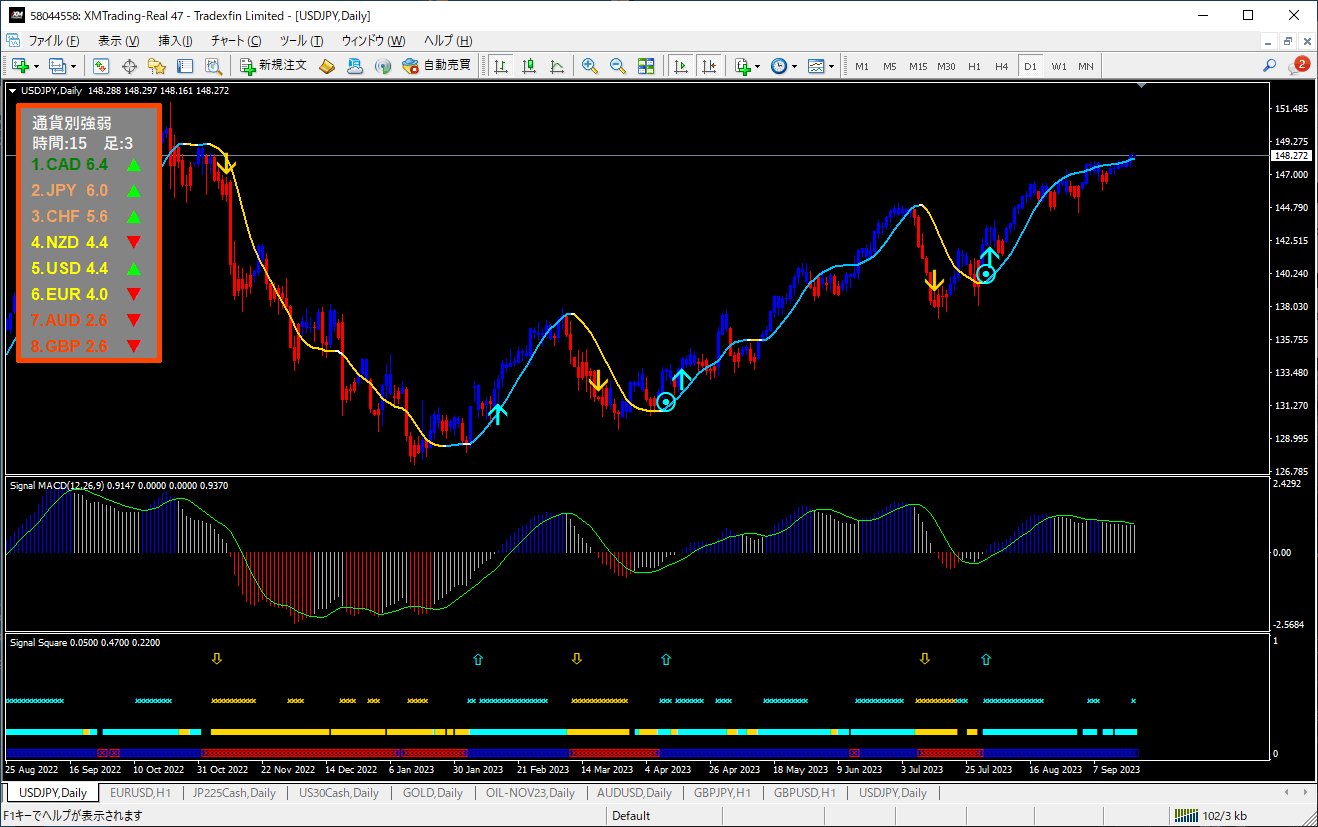Toggle chart auto scroll

(x=680, y=66)
